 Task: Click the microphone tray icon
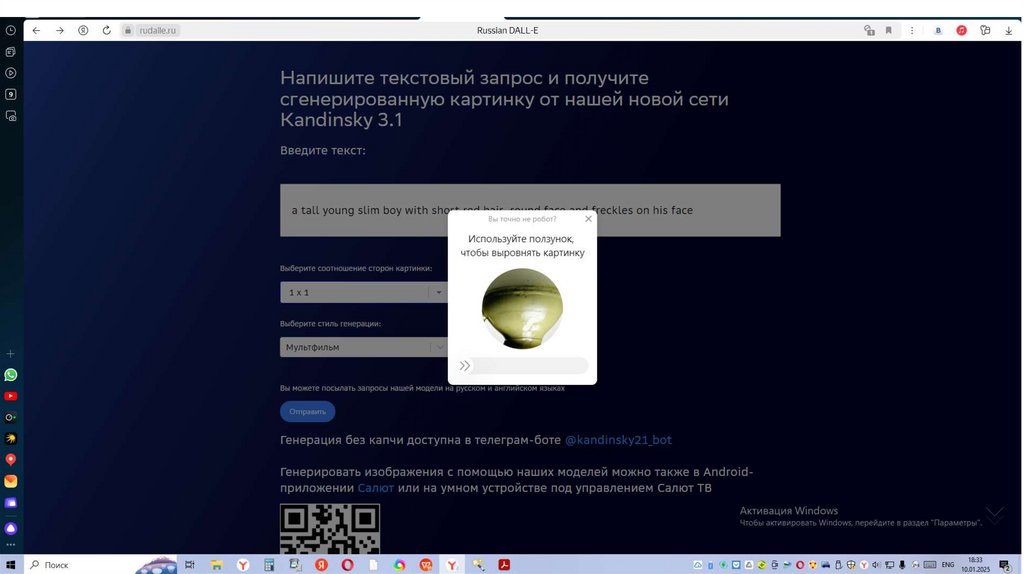tap(902, 565)
